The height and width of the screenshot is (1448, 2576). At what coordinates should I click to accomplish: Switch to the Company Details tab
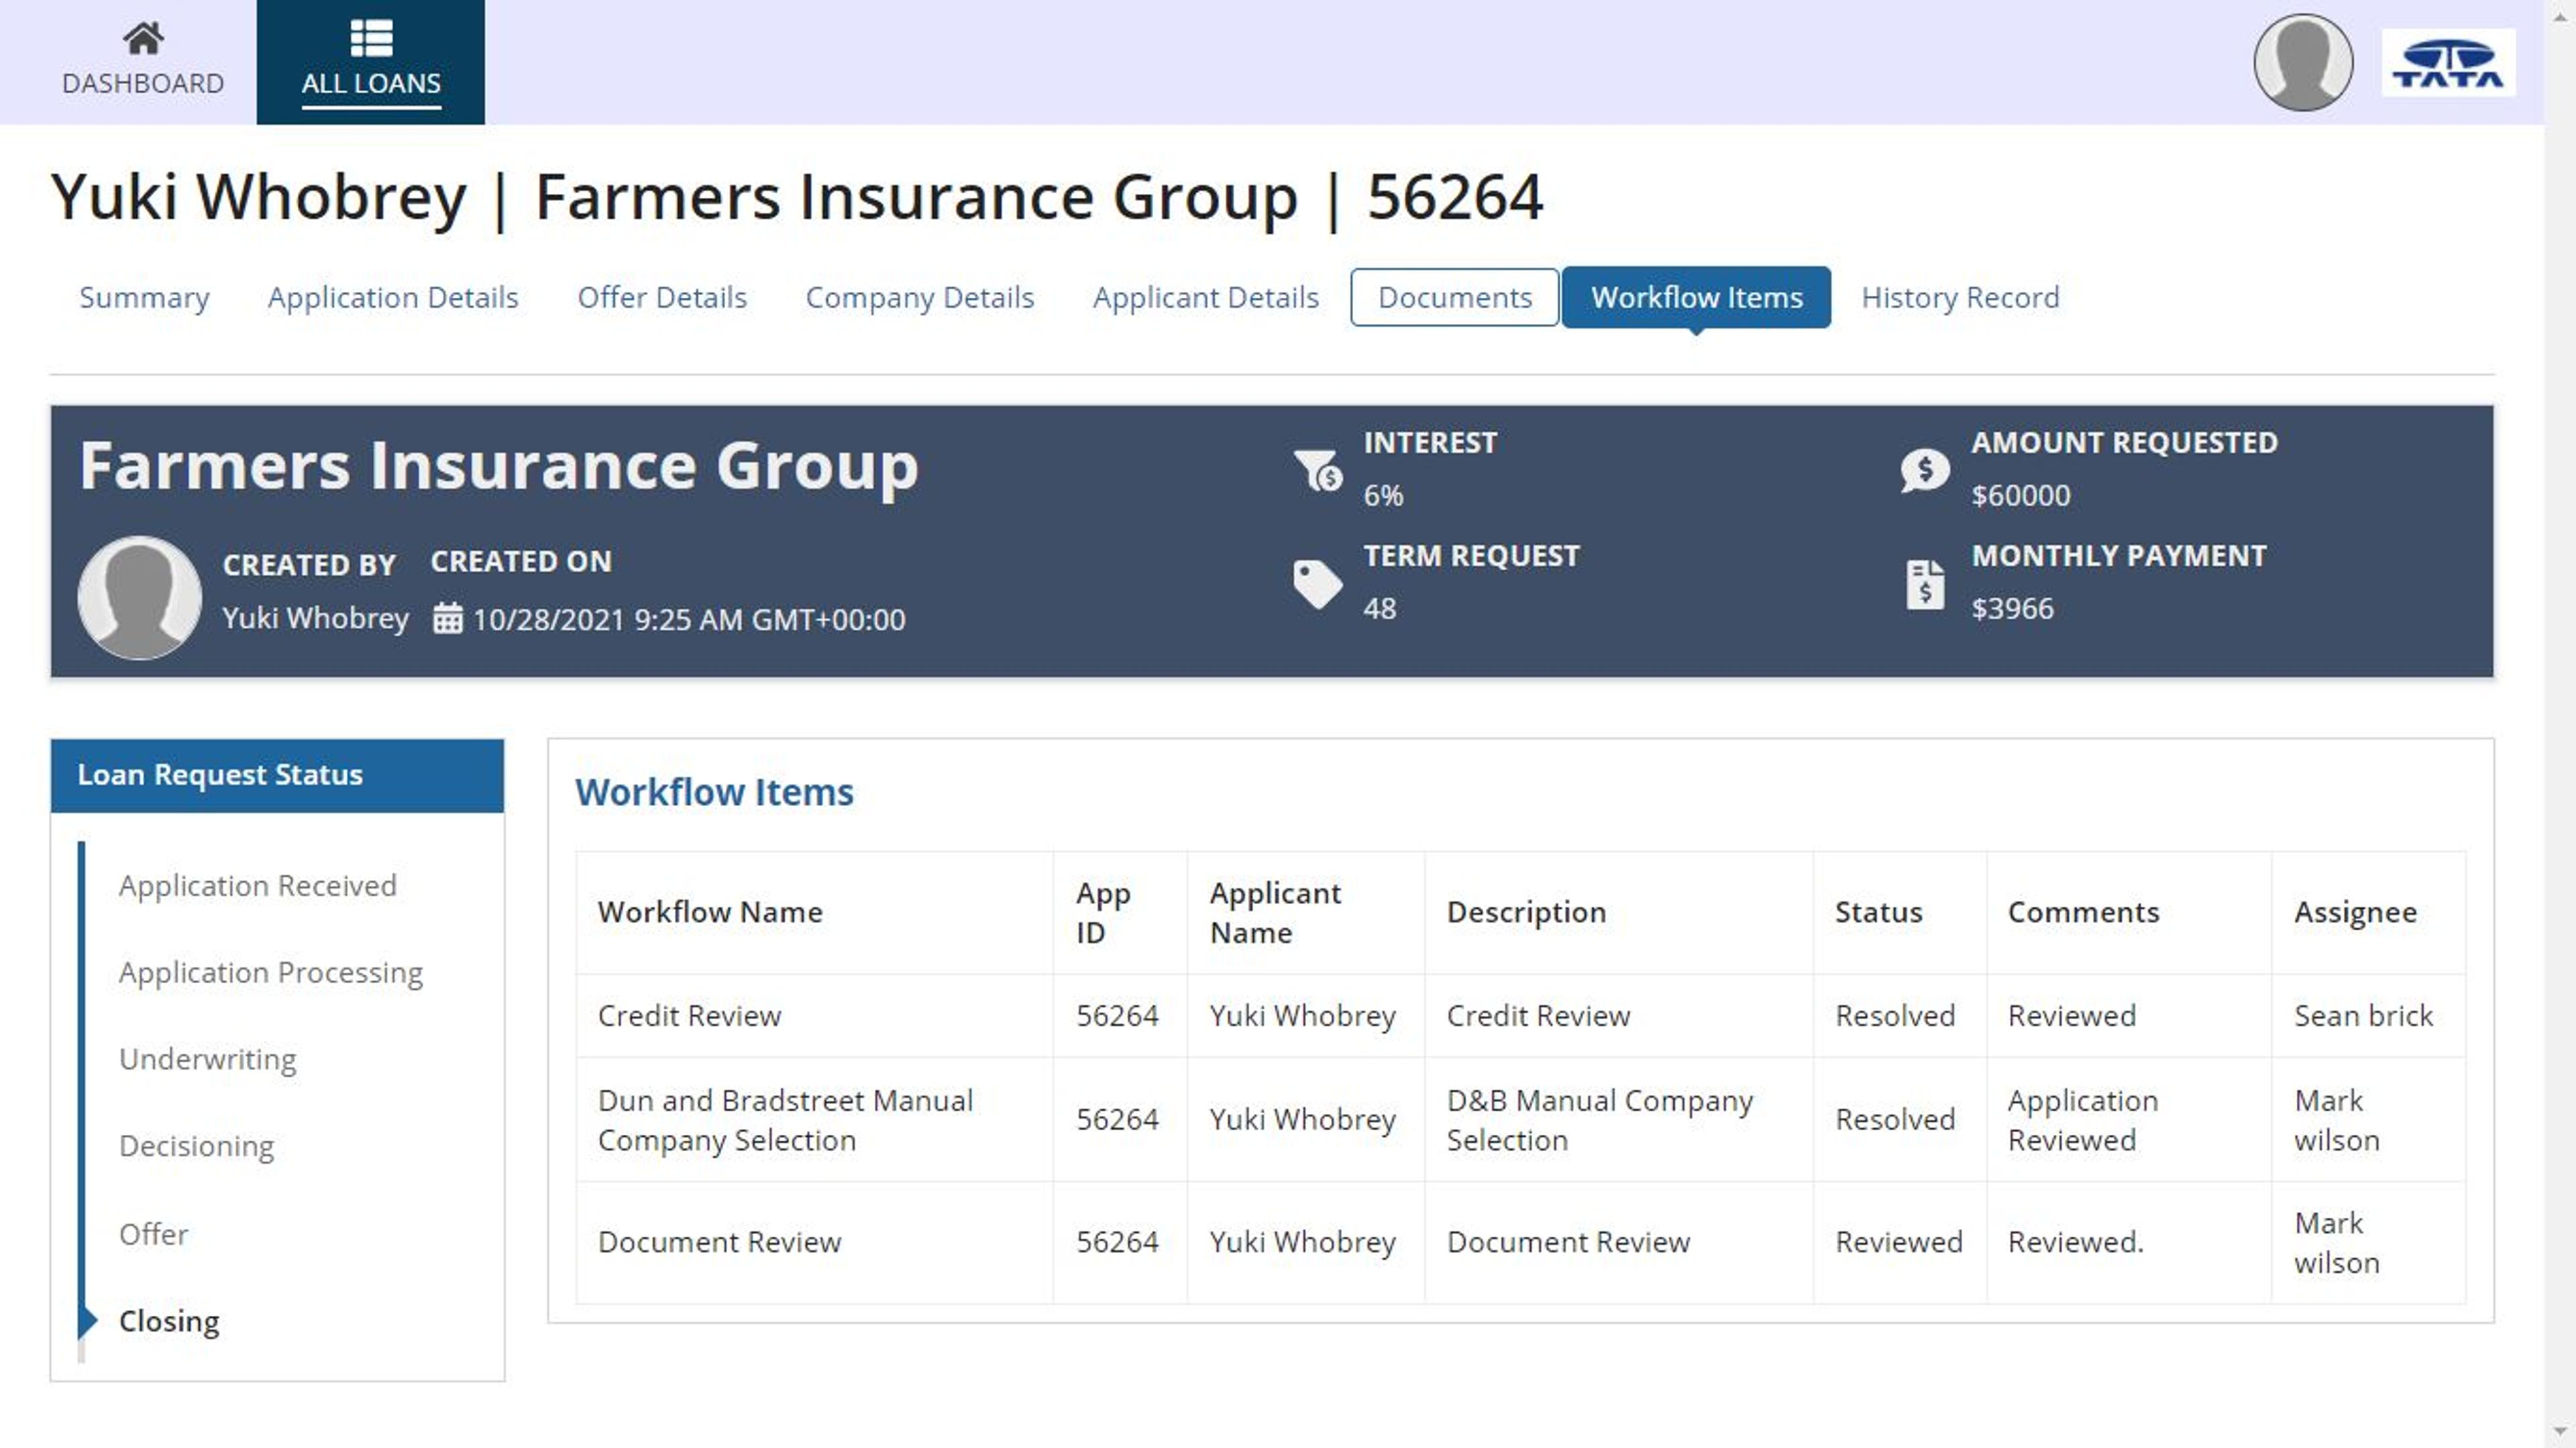click(919, 297)
